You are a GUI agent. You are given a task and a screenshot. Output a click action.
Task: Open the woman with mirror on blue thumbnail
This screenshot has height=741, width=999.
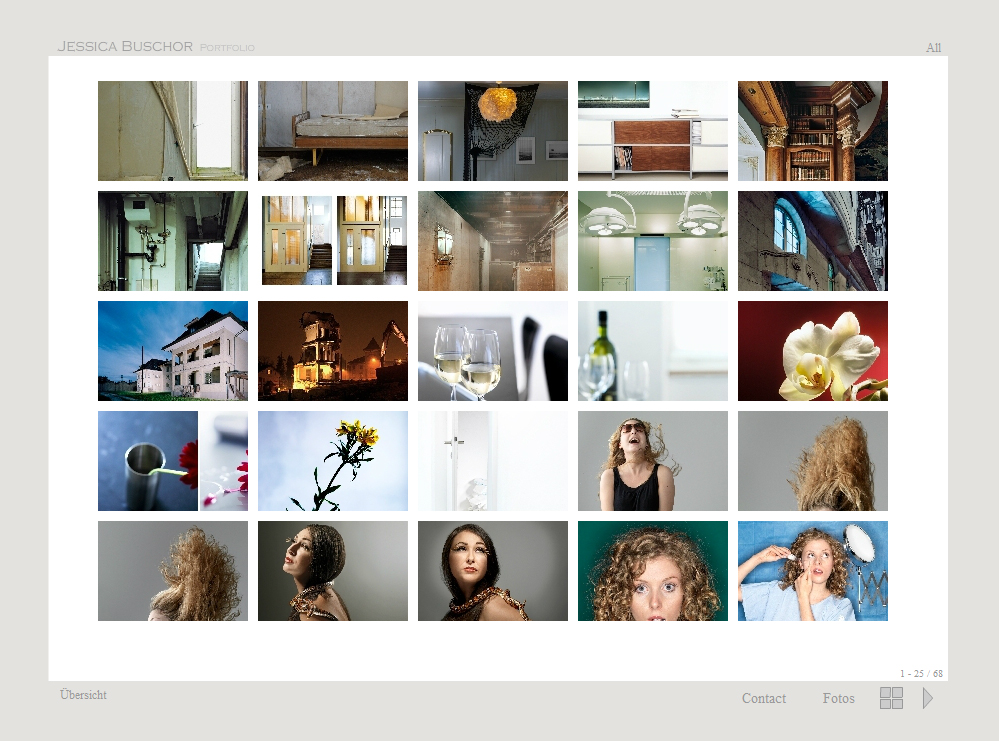812,571
